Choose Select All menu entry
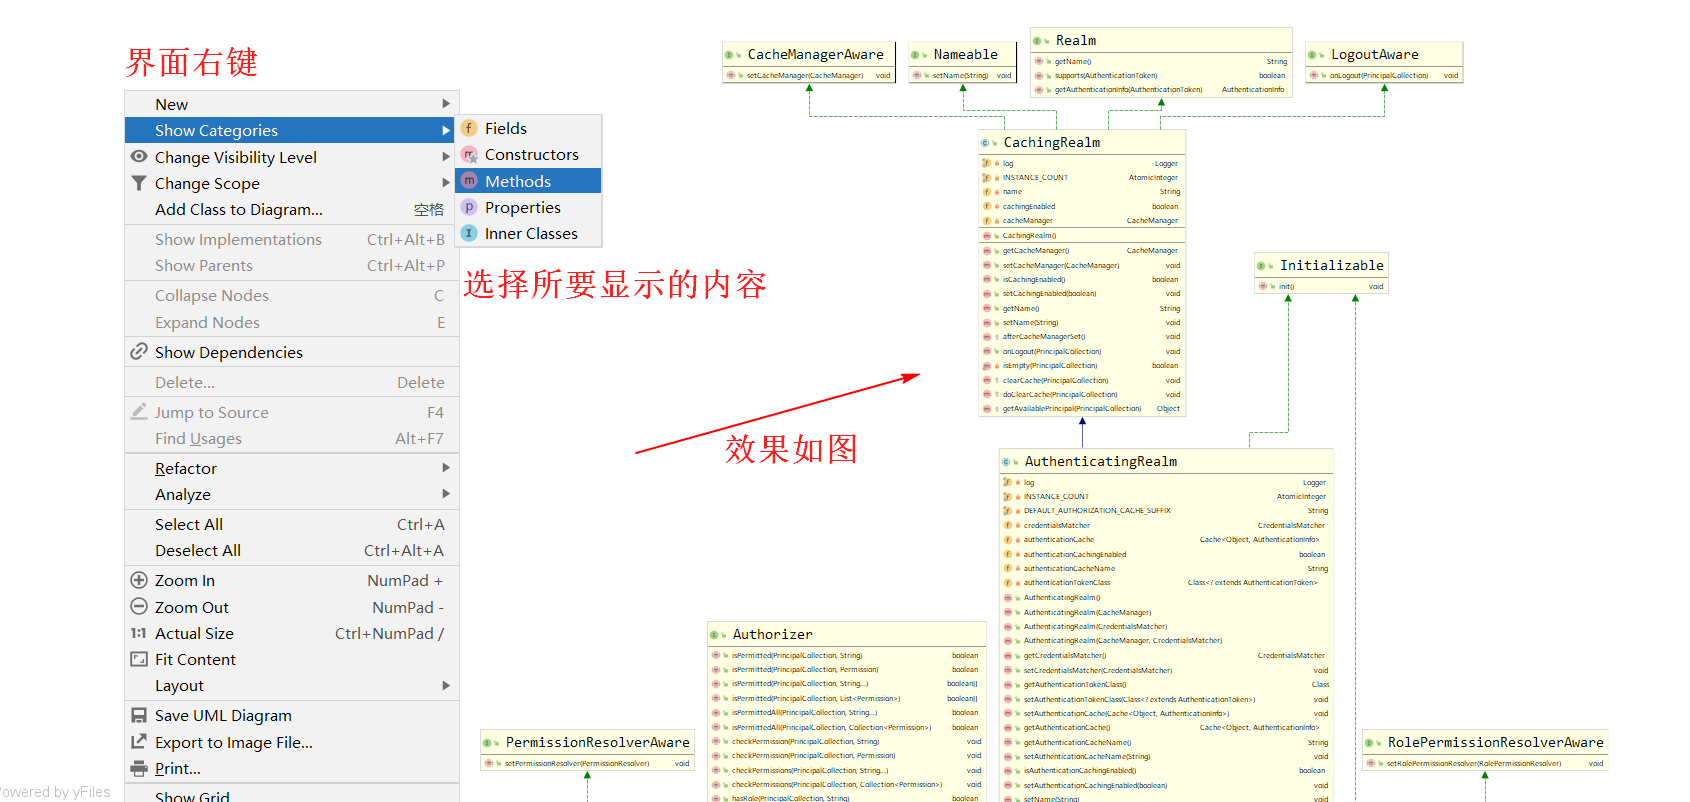 (x=292, y=524)
